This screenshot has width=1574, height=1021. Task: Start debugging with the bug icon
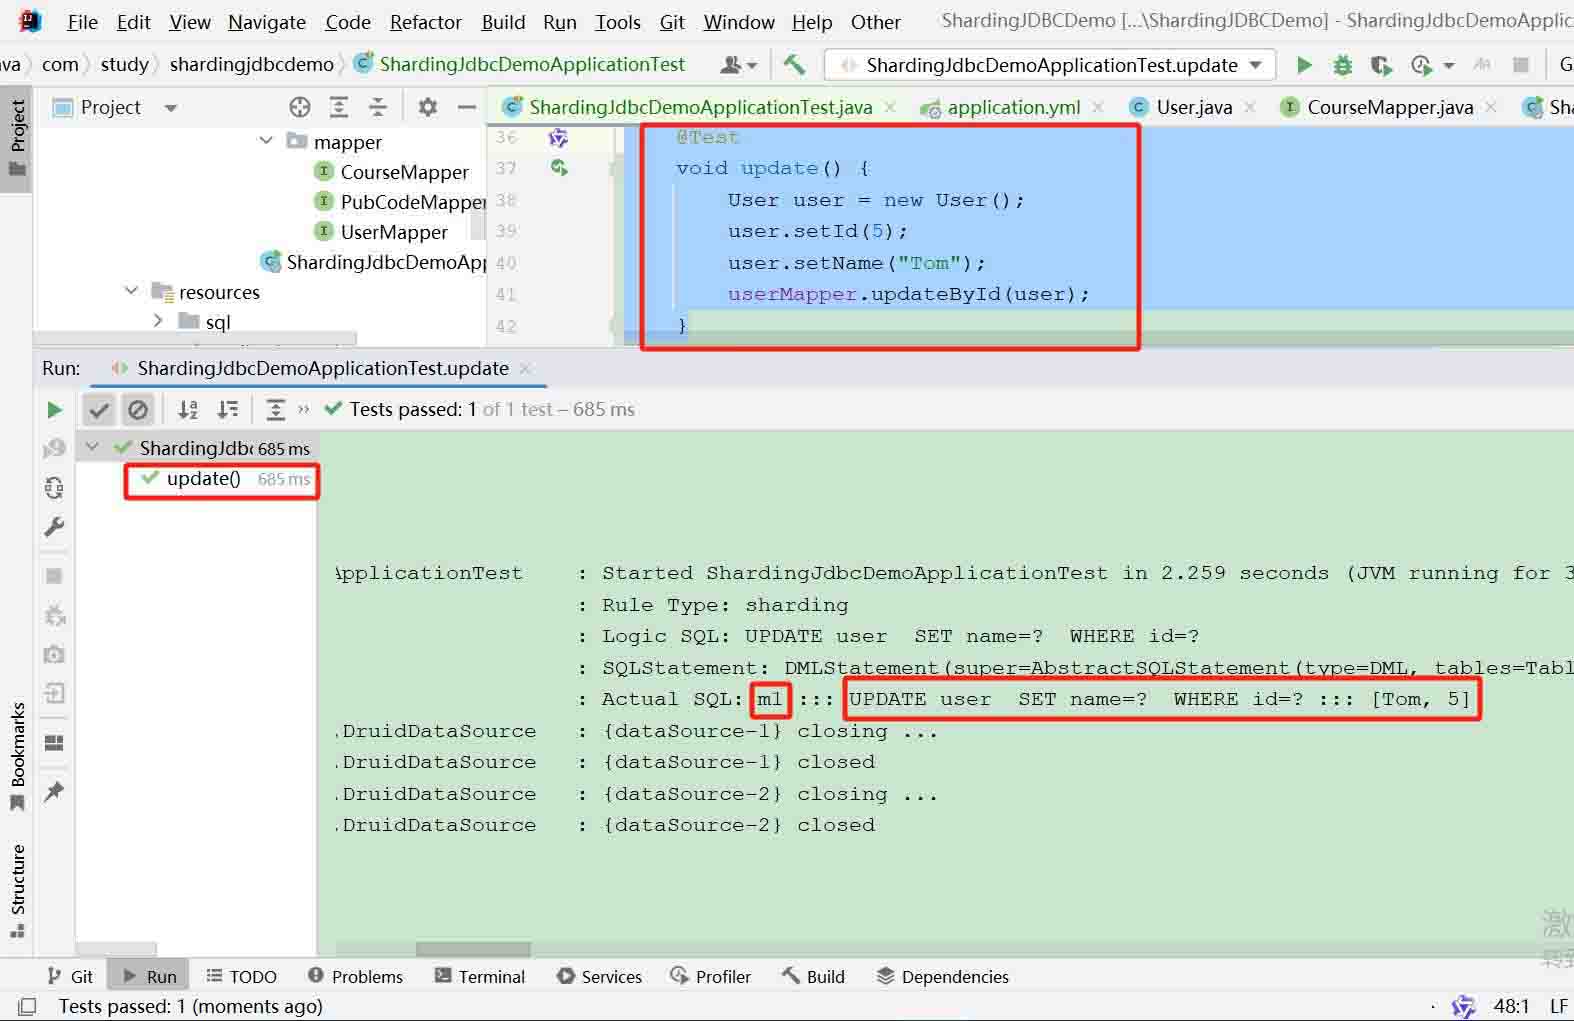[x=1342, y=65]
